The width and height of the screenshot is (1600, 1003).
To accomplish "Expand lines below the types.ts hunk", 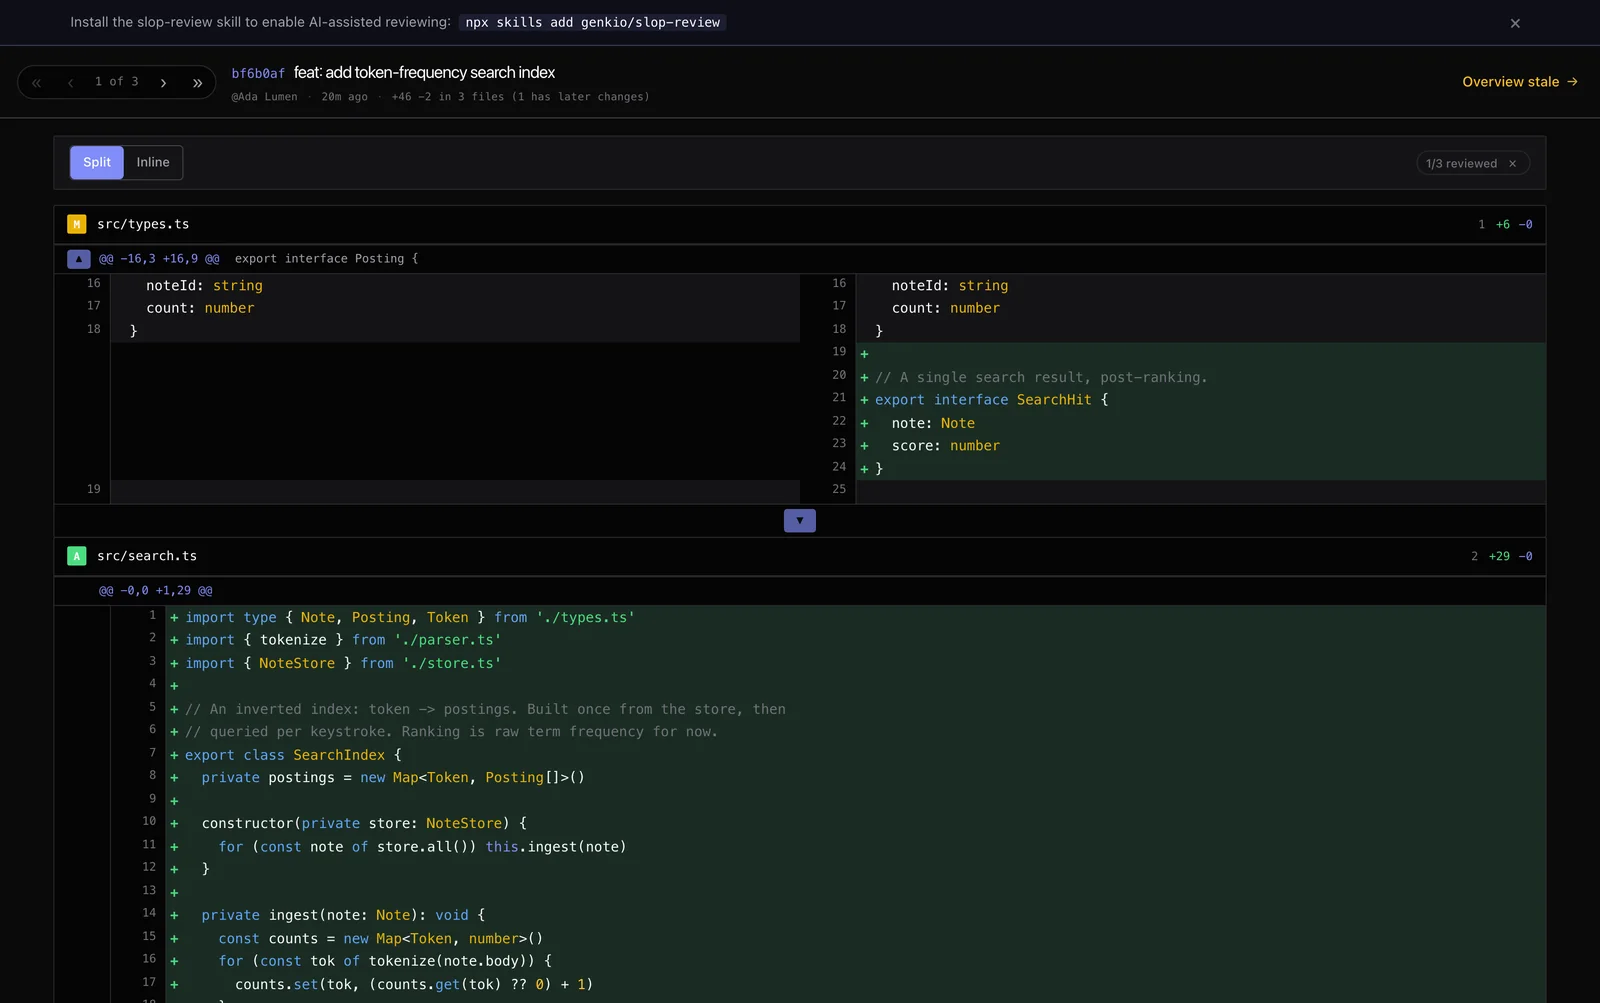I will click(x=799, y=521).
